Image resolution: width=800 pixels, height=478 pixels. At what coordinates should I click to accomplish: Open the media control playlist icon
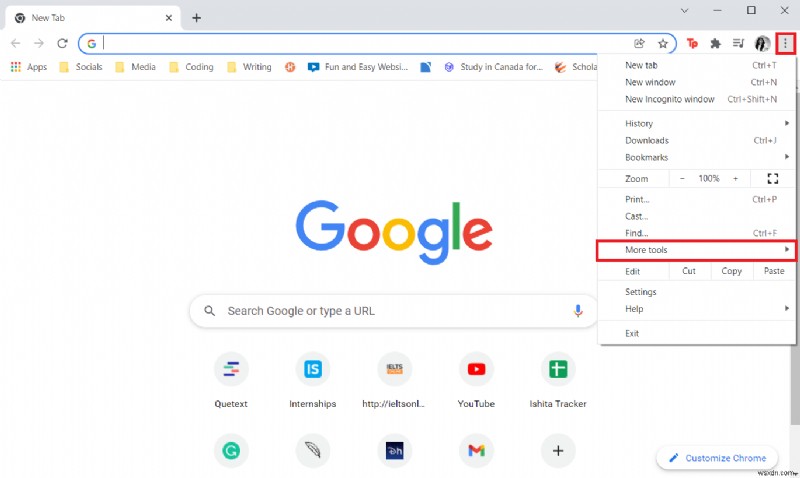(738, 43)
